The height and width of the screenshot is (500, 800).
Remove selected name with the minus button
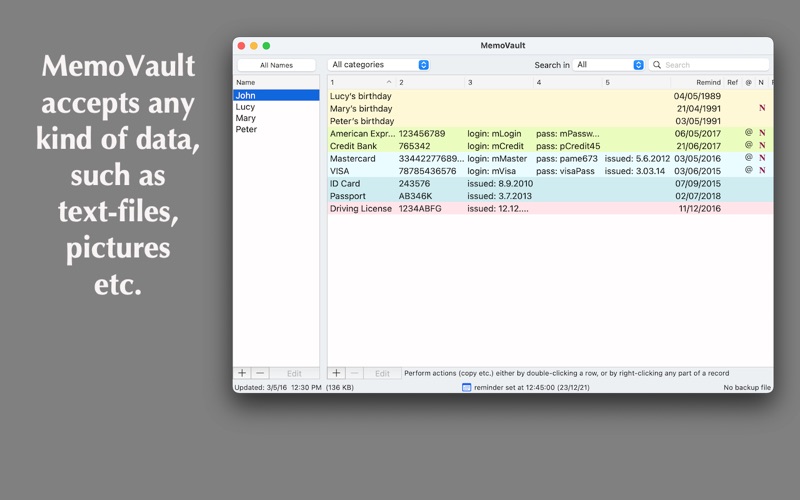(x=260, y=373)
